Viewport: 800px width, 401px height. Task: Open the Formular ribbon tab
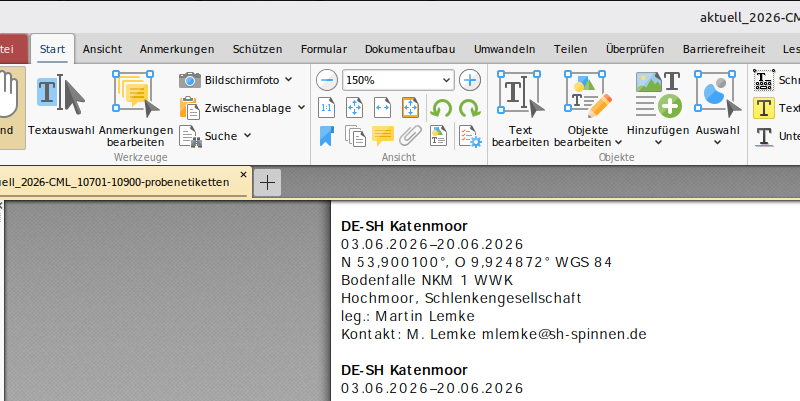tap(324, 49)
